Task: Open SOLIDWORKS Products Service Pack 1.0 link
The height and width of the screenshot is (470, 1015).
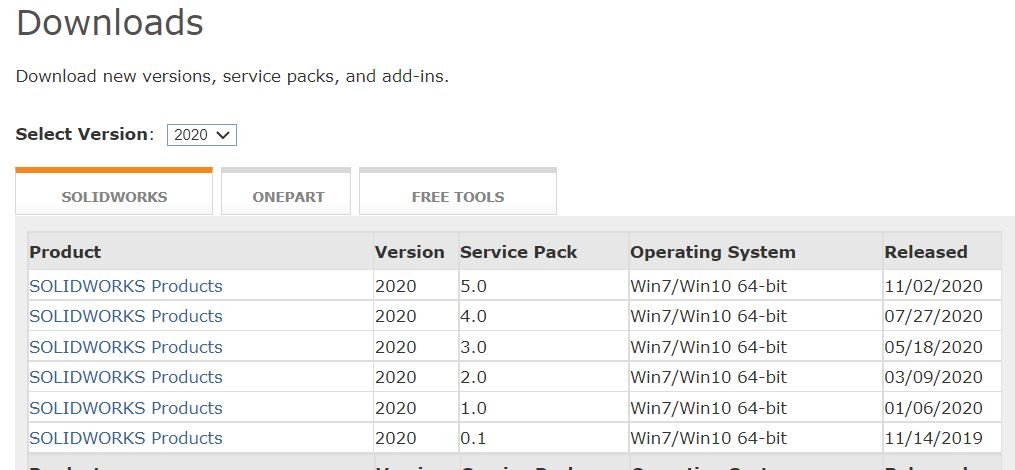Action: coord(126,408)
